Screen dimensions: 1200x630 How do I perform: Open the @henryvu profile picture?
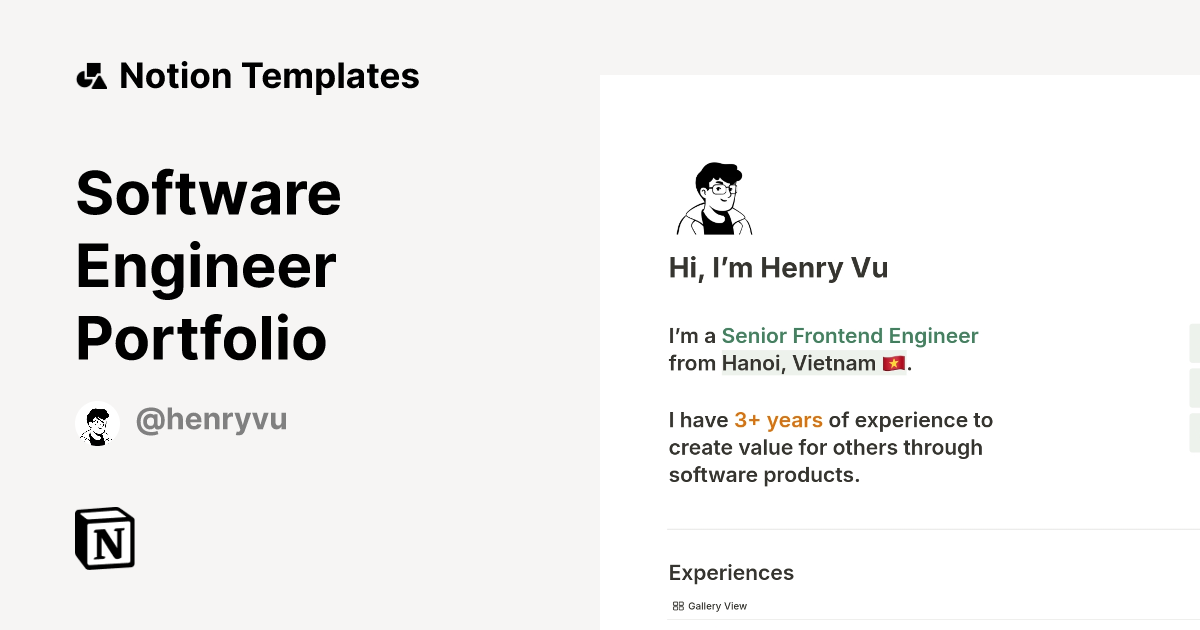pyautogui.click(x=97, y=422)
